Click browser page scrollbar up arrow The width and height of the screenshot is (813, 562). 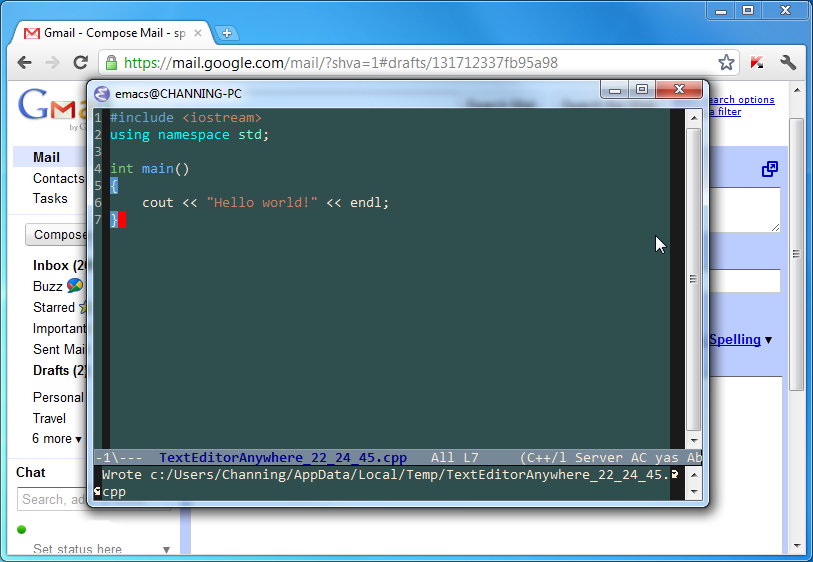(x=796, y=90)
